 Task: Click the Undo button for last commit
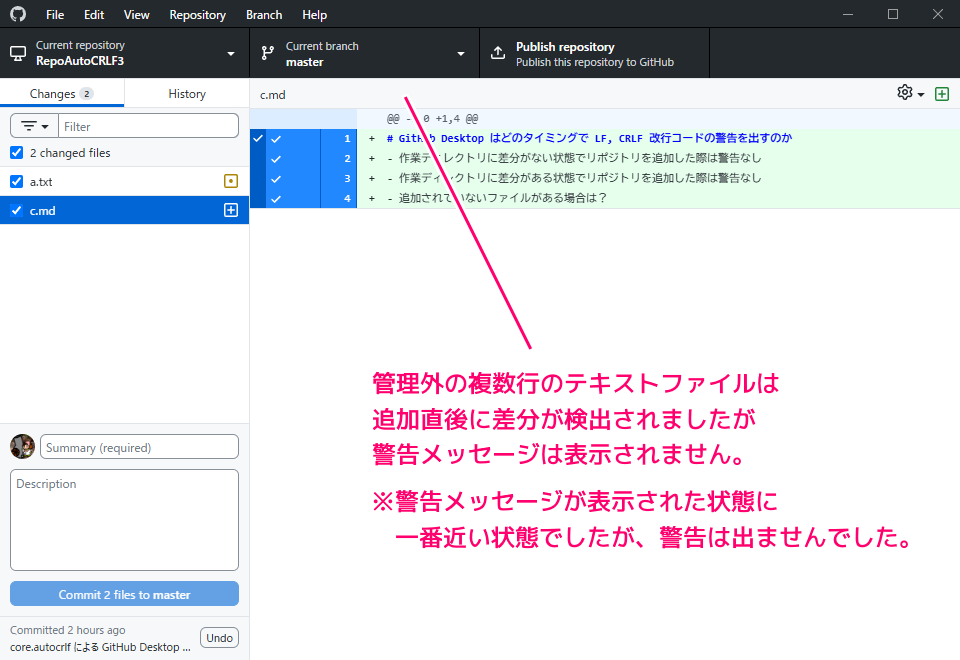point(219,638)
